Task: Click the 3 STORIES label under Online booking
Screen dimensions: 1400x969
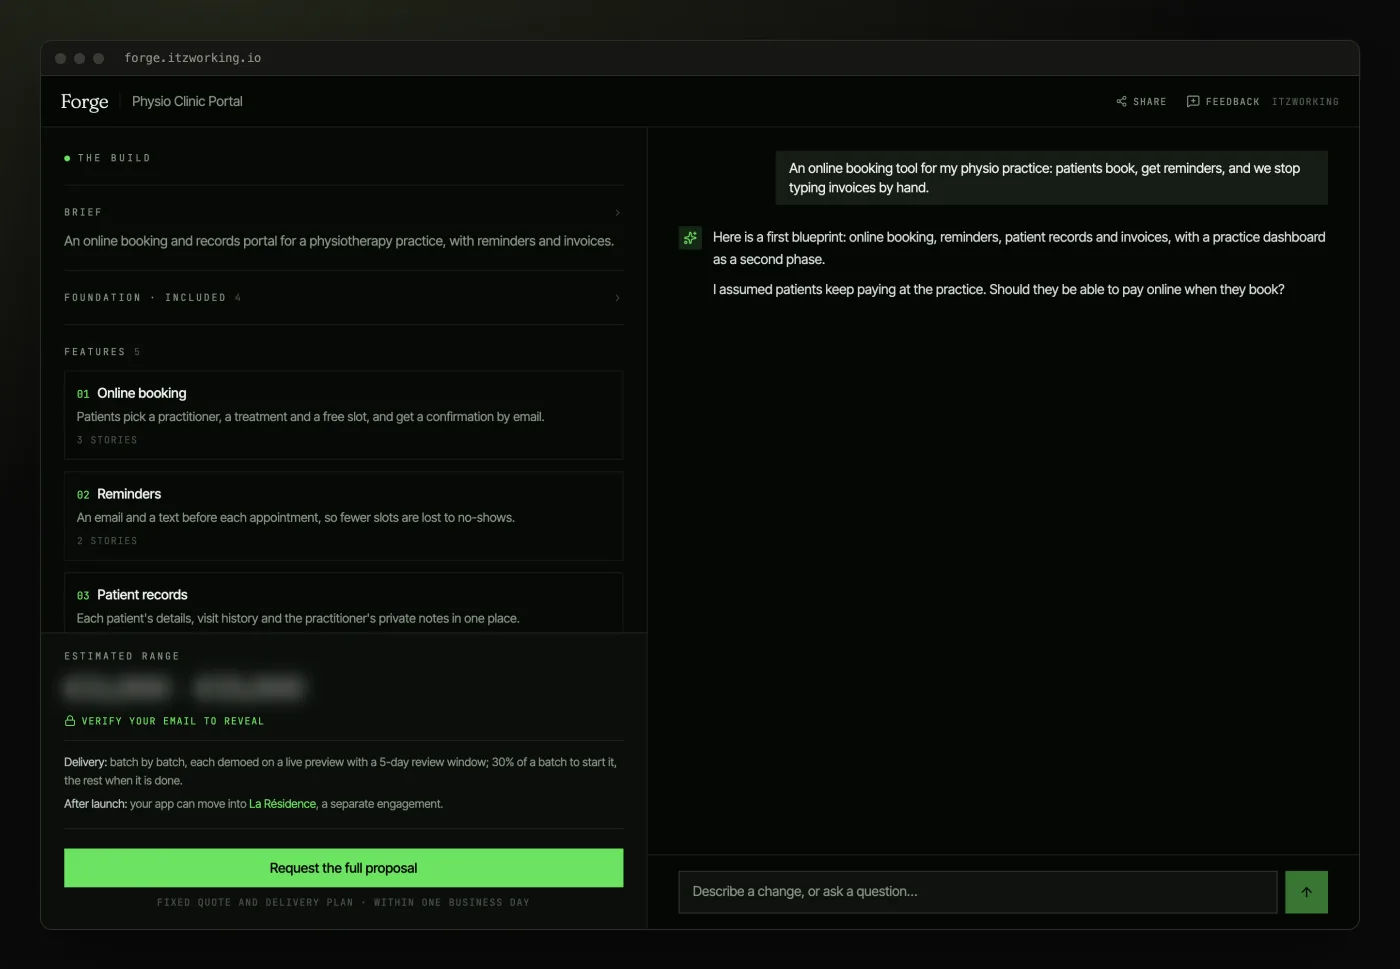Action: point(107,440)
